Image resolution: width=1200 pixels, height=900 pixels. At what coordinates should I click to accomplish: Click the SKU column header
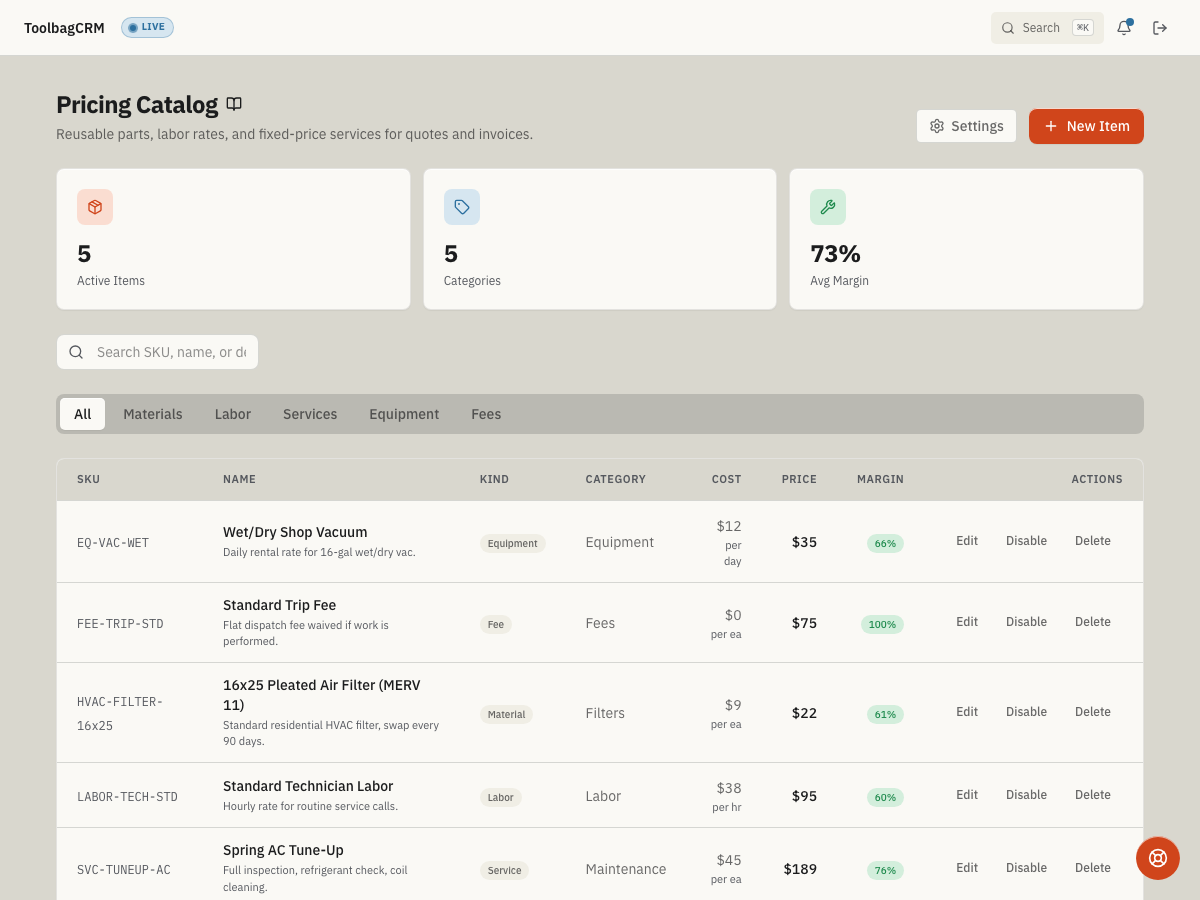point(88,479)
